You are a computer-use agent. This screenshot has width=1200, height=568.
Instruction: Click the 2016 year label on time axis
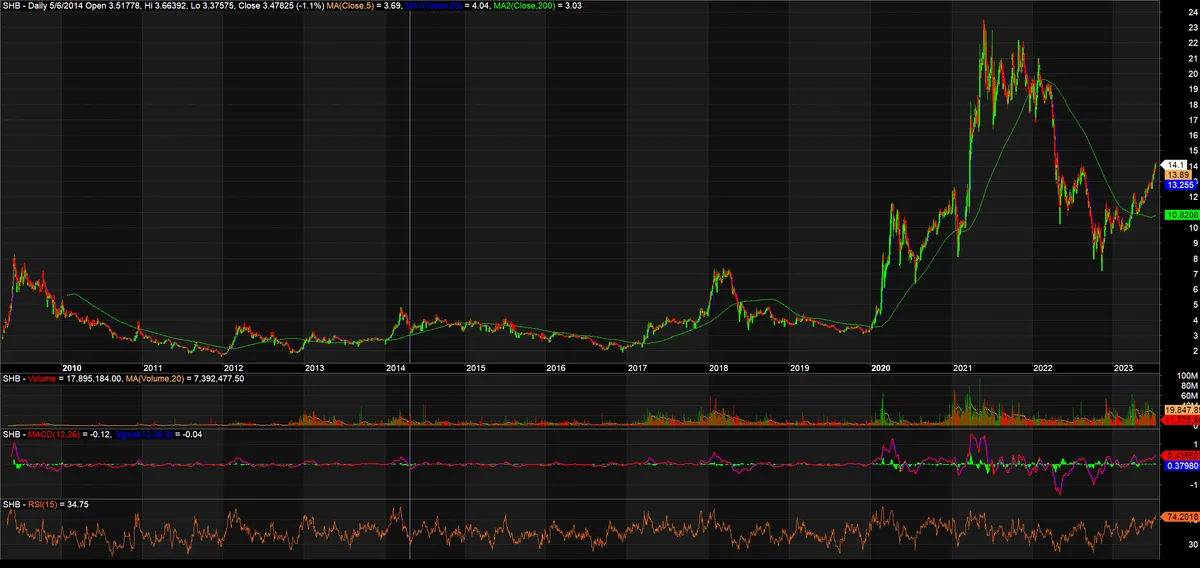click(x=556, y=368)
